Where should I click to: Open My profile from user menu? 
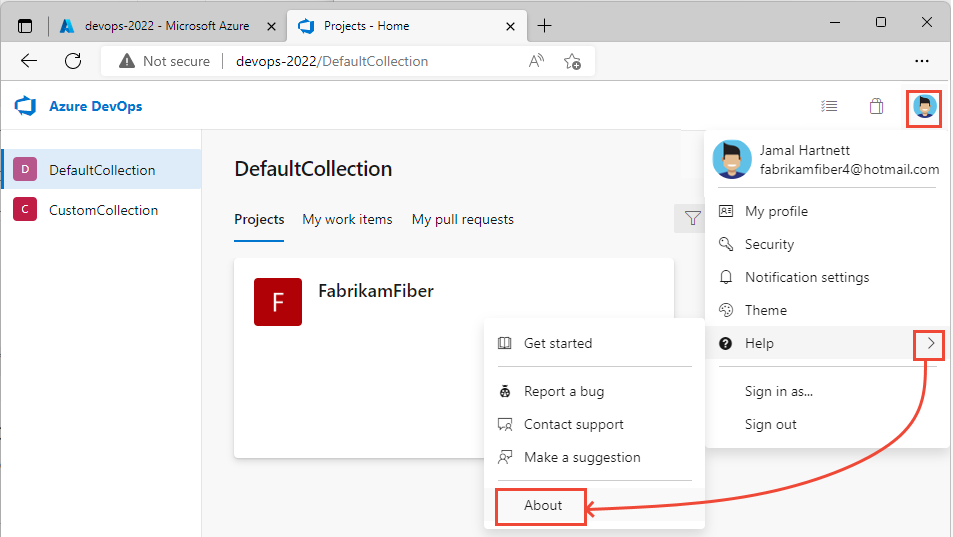827,211
